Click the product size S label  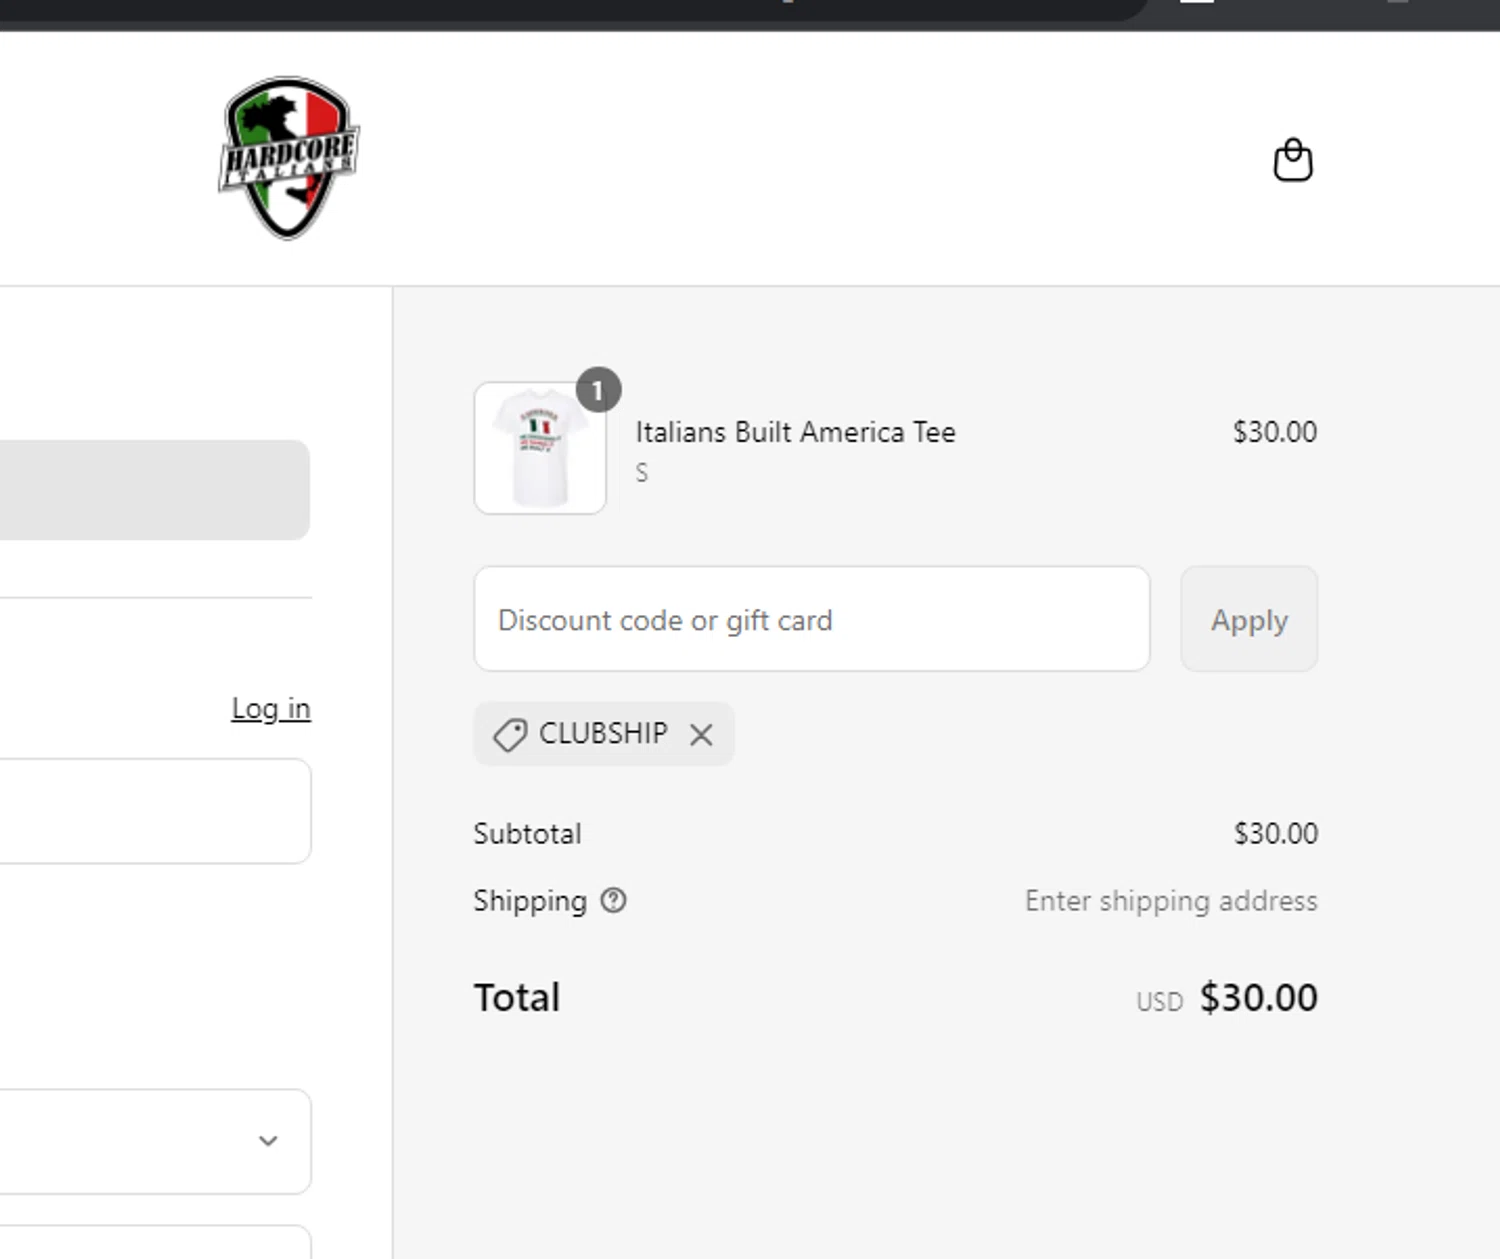coord(642,473)
